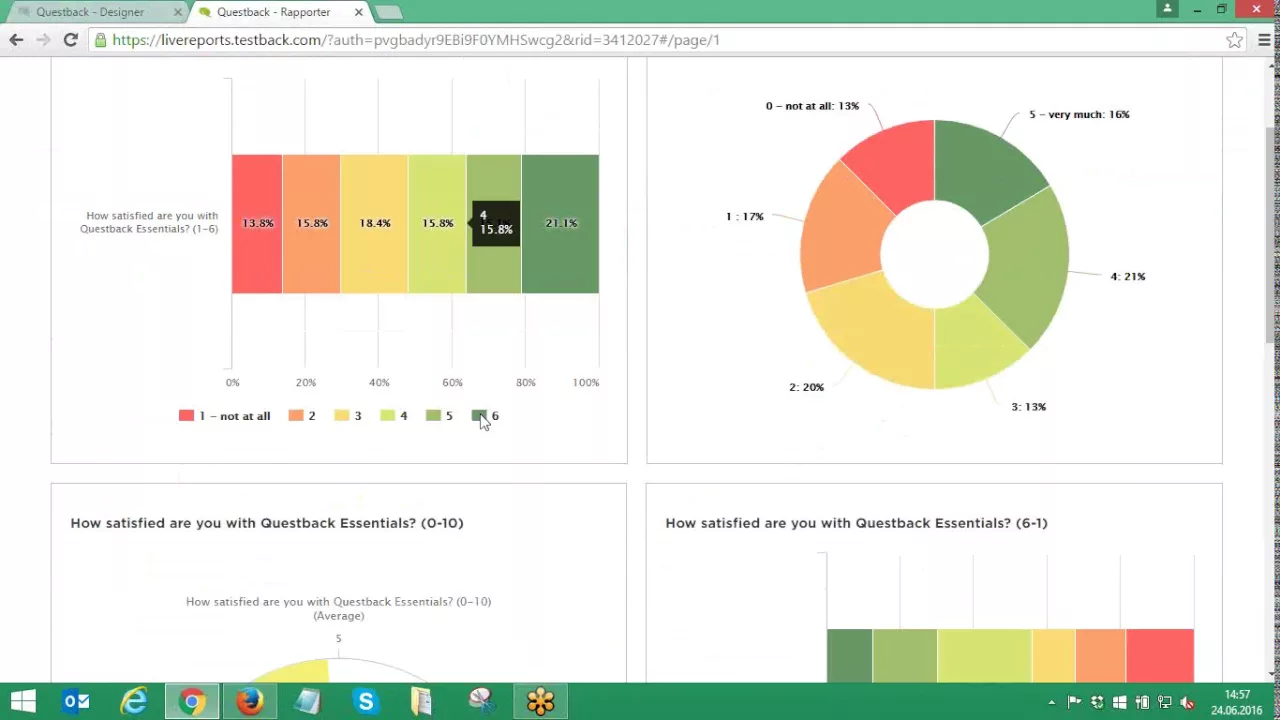Click the '0 – not at all: 13%' donut label

[812, 106]
